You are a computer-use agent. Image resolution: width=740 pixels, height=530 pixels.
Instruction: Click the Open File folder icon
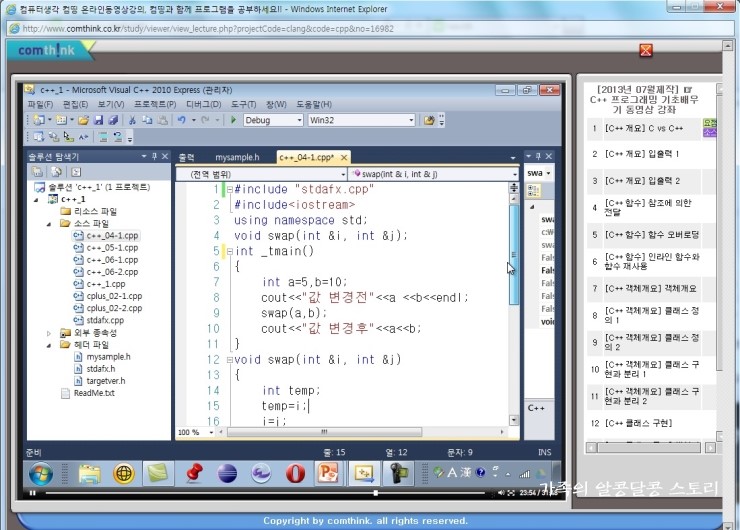coord(84,120)
